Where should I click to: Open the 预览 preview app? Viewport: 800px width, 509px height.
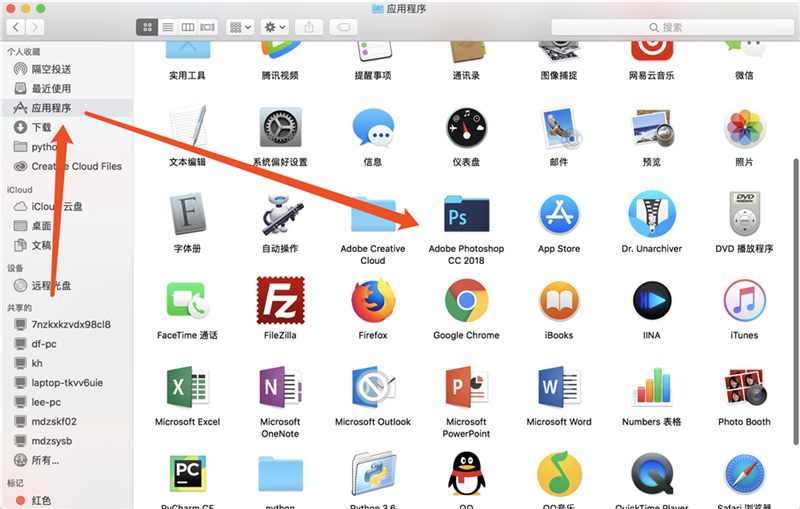coord(652,128)
